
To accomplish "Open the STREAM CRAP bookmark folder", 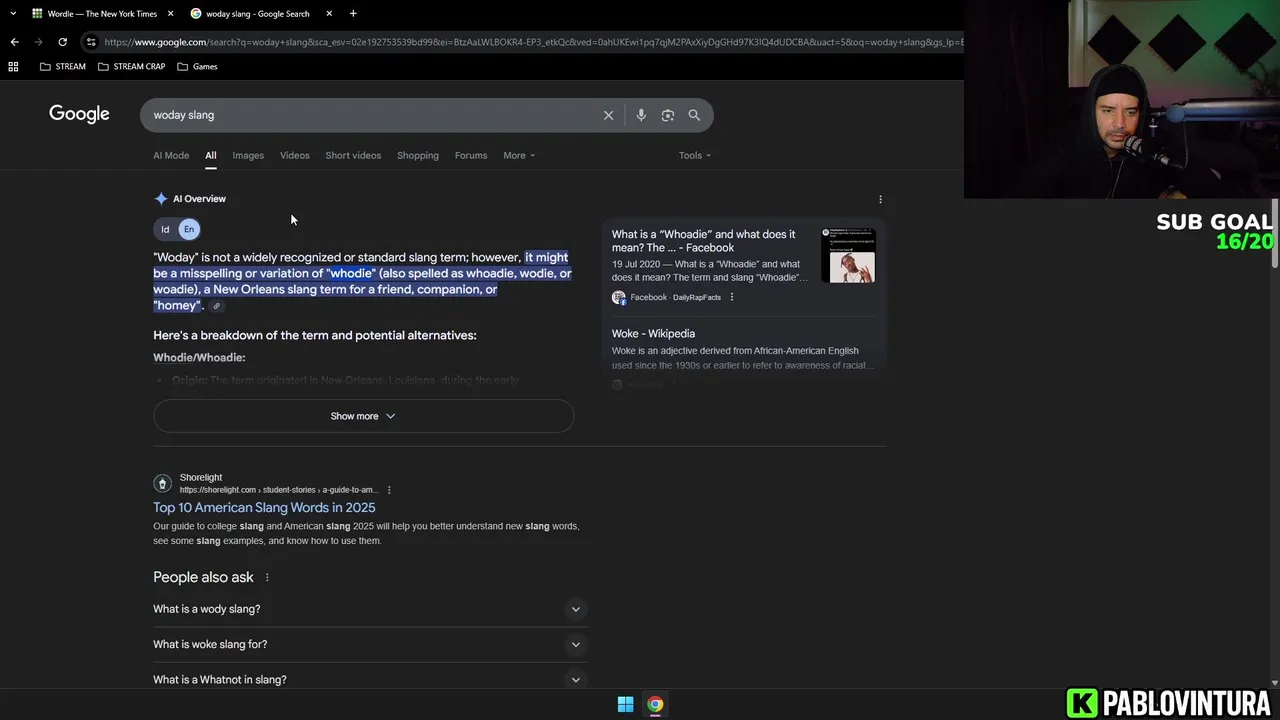I will (132, 66).
